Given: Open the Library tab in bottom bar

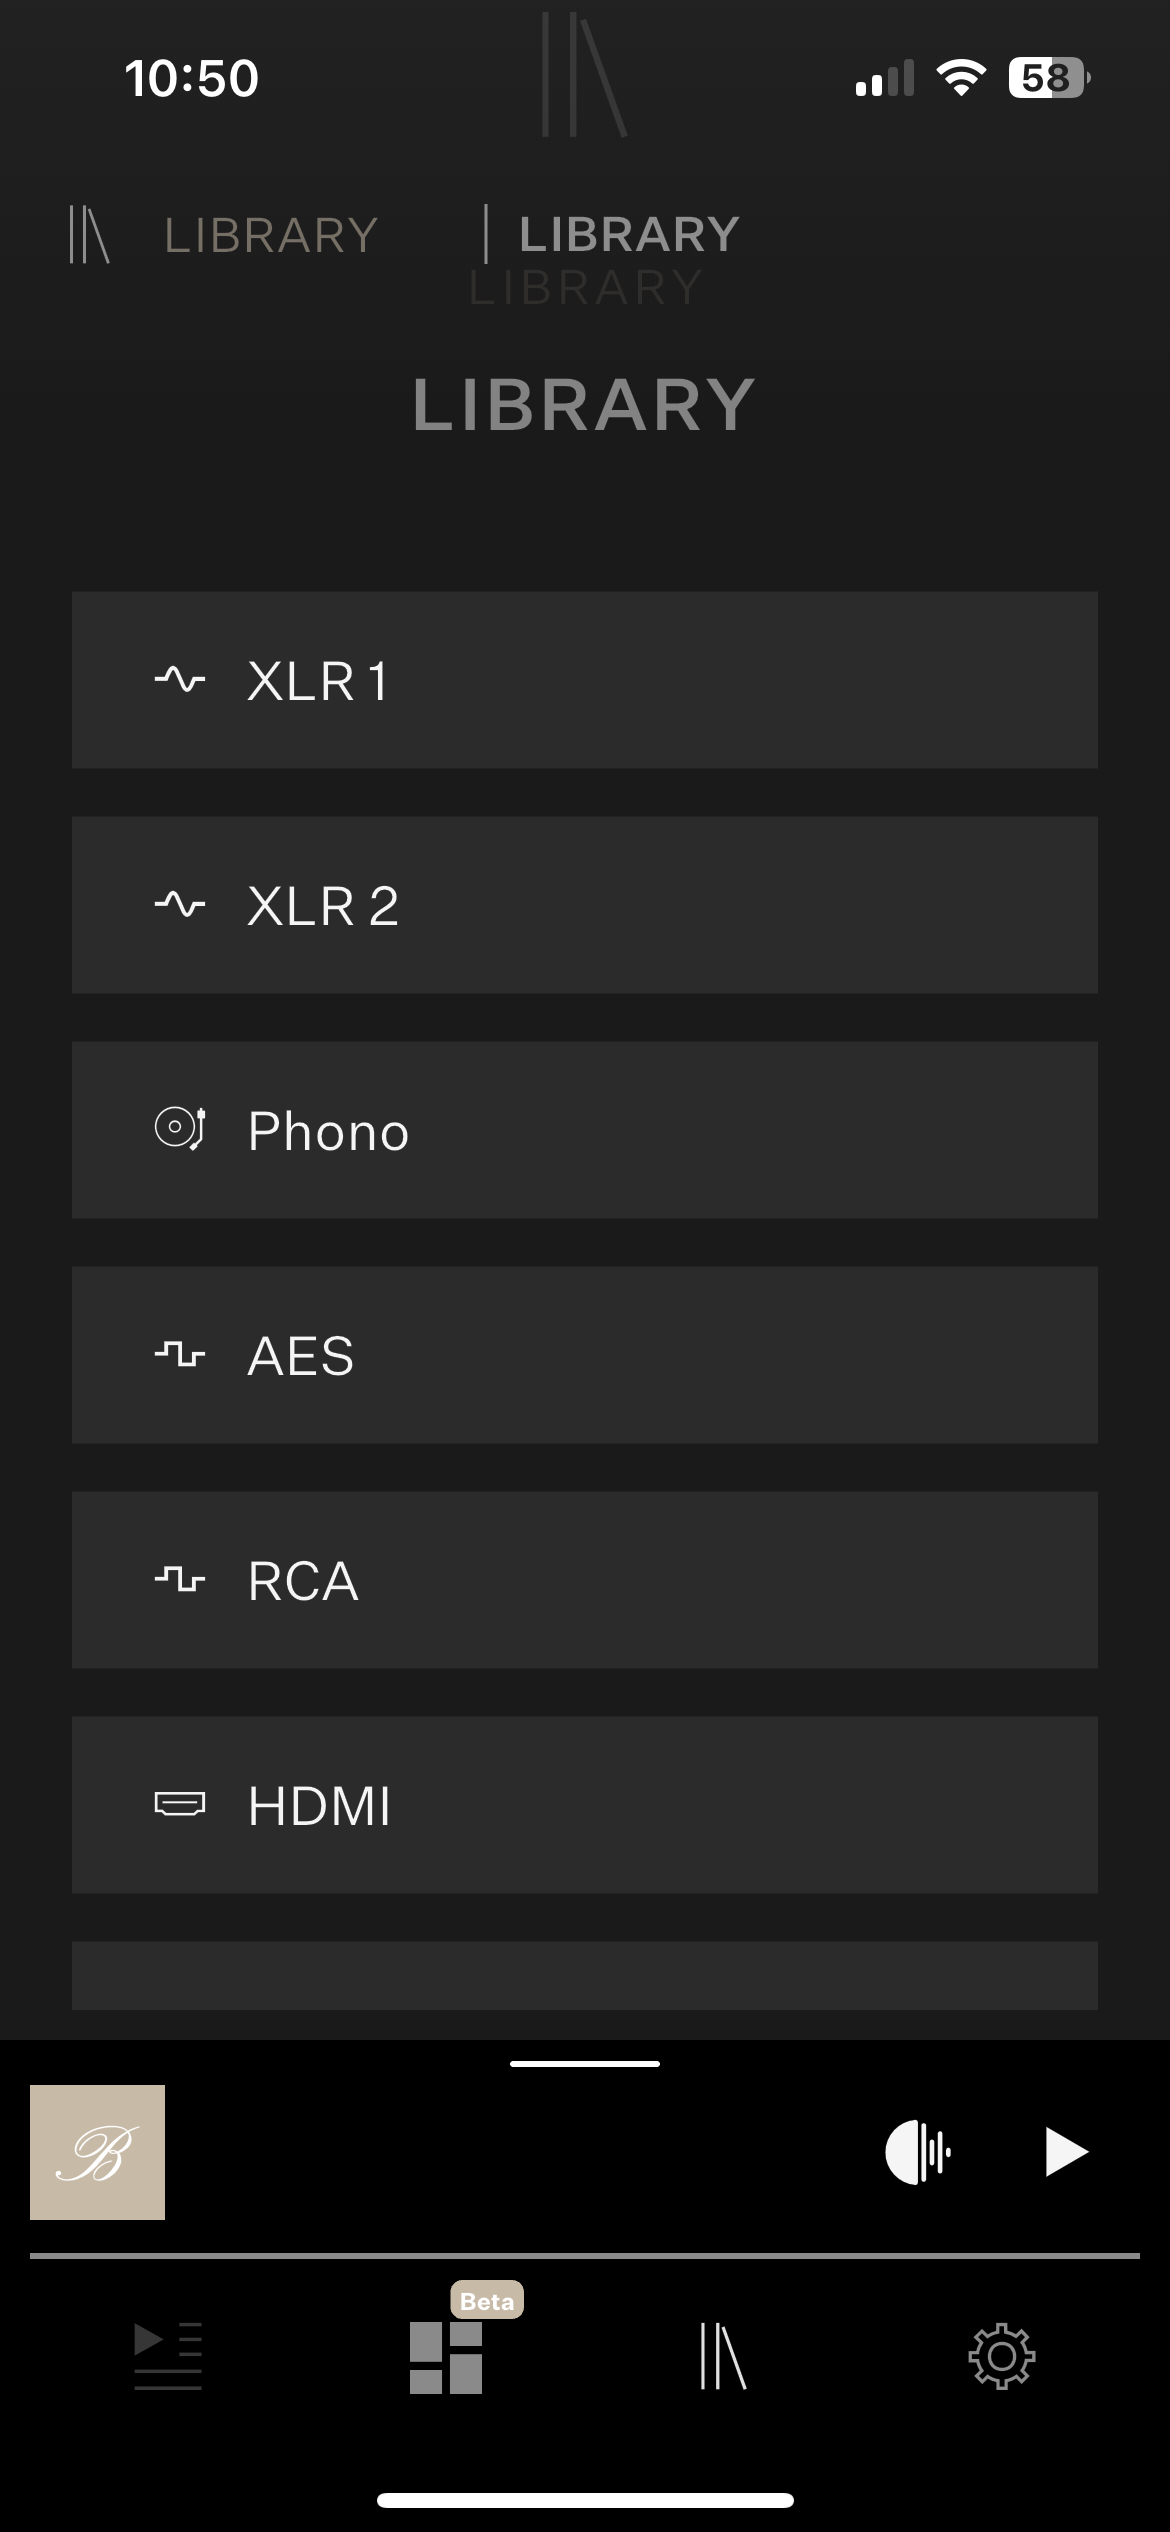Looking at the screenshot, I should pos(723,2357).
